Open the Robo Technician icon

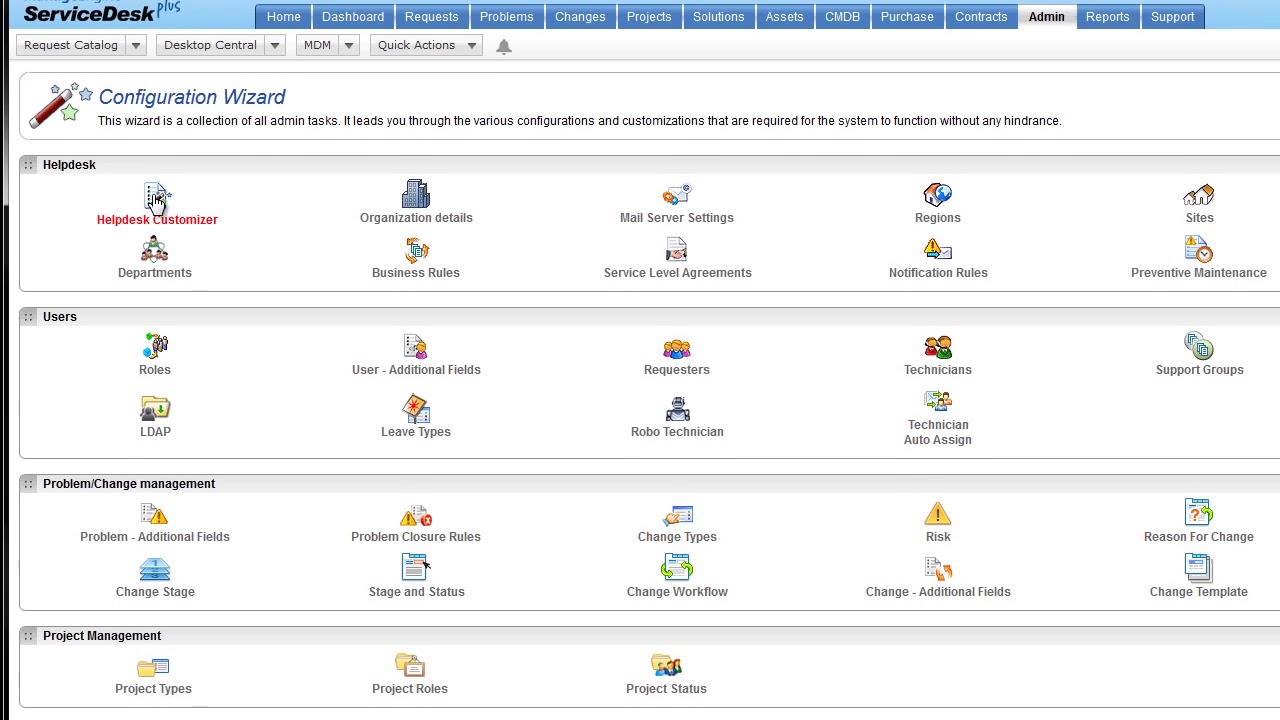tap(677, 408)
